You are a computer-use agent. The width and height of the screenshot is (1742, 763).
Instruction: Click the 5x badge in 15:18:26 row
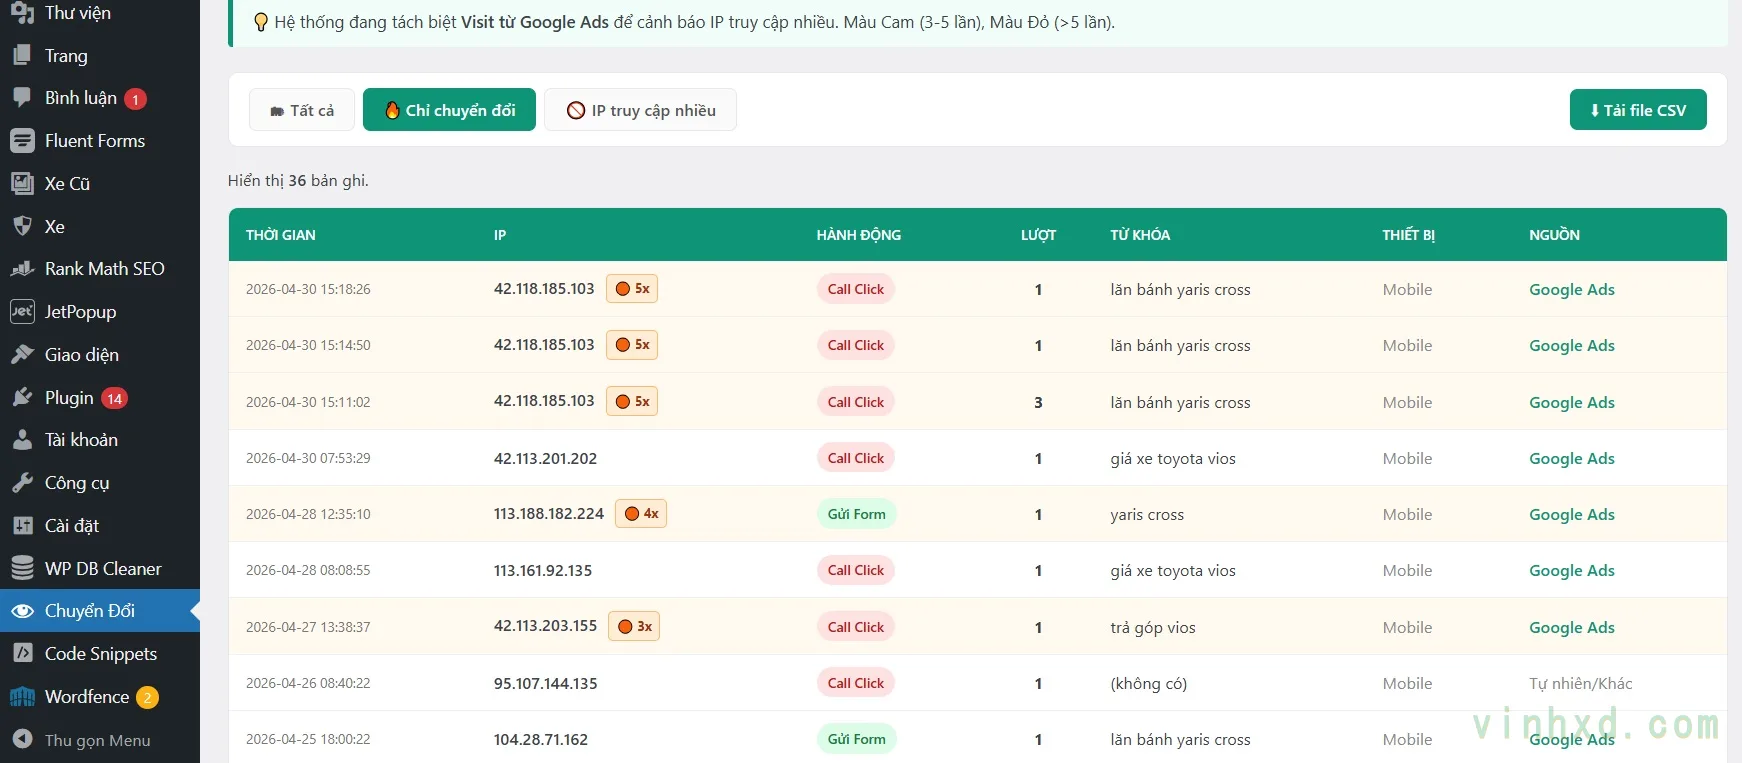632,289
